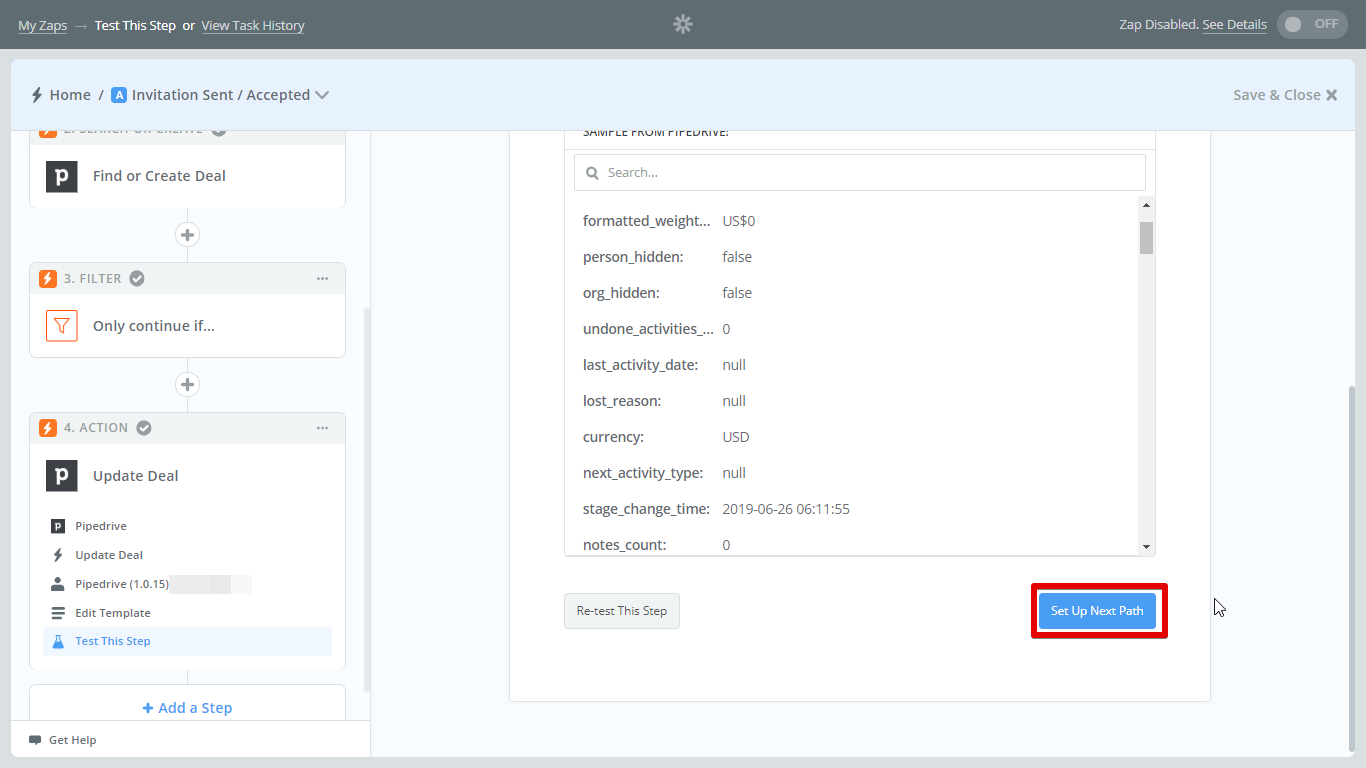Select the Update Deal step header
This screenshot has height=768, width=1366.
[x=187, y=476]
